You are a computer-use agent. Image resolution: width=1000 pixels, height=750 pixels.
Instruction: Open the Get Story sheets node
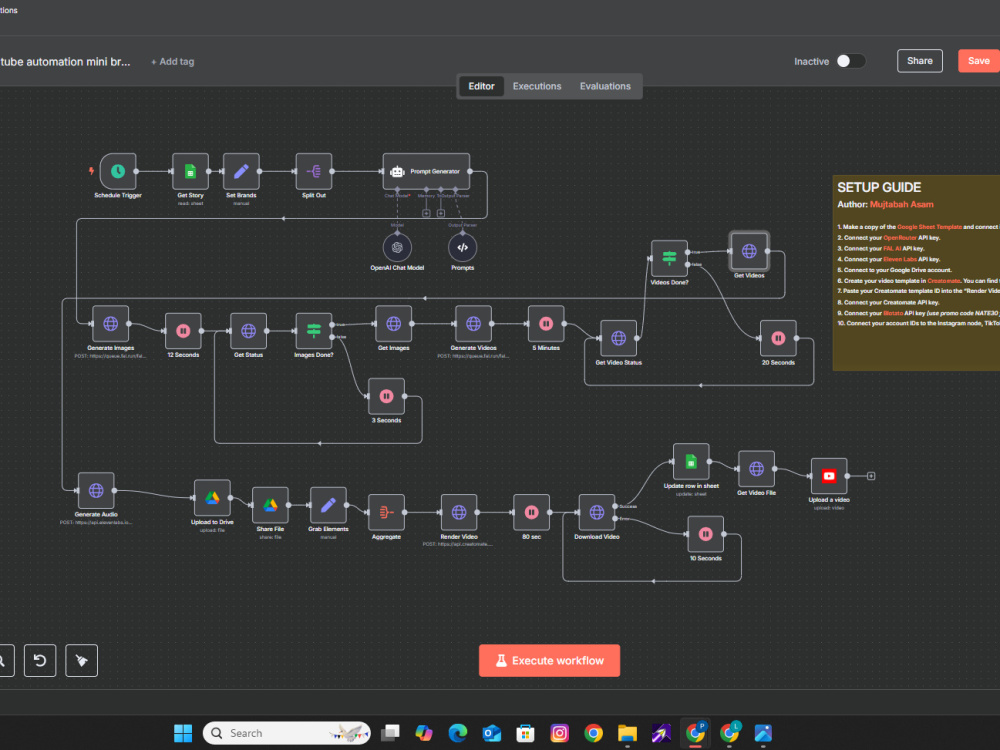coord(190,171)
